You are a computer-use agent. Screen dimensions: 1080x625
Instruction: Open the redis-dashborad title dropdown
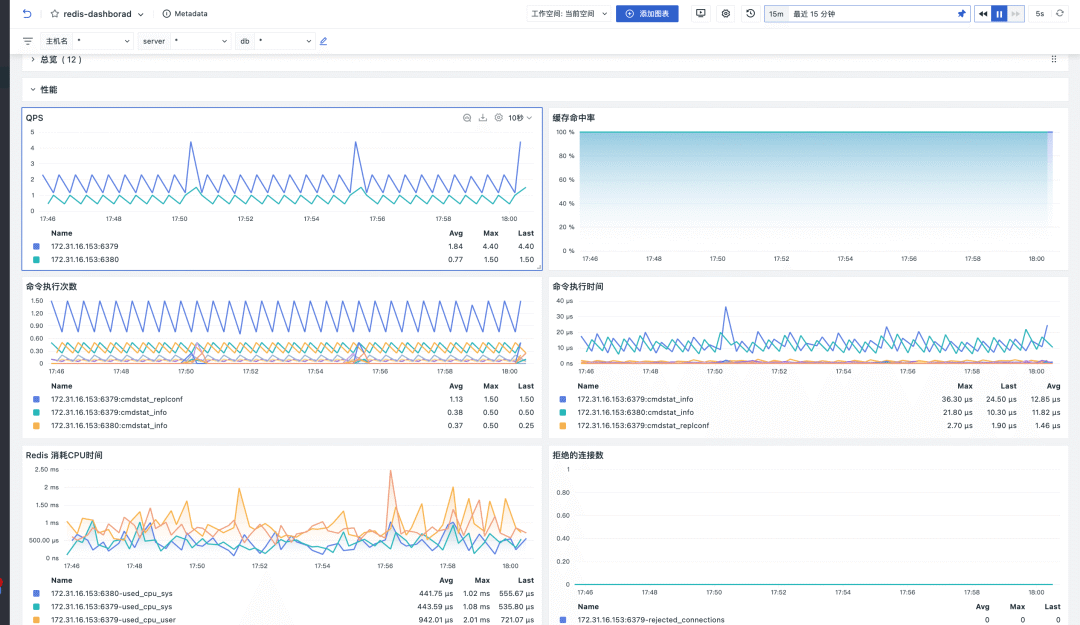[141, 14]
